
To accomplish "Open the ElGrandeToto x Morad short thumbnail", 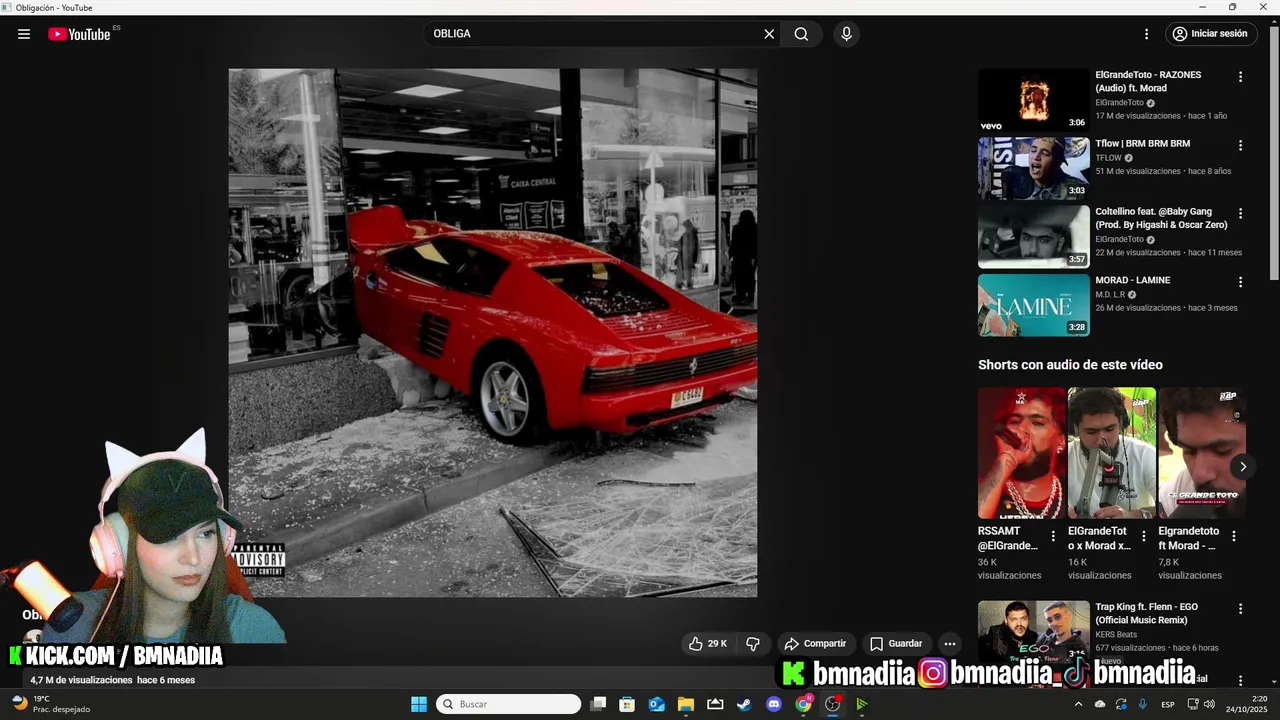I will tap(1111, 453).
